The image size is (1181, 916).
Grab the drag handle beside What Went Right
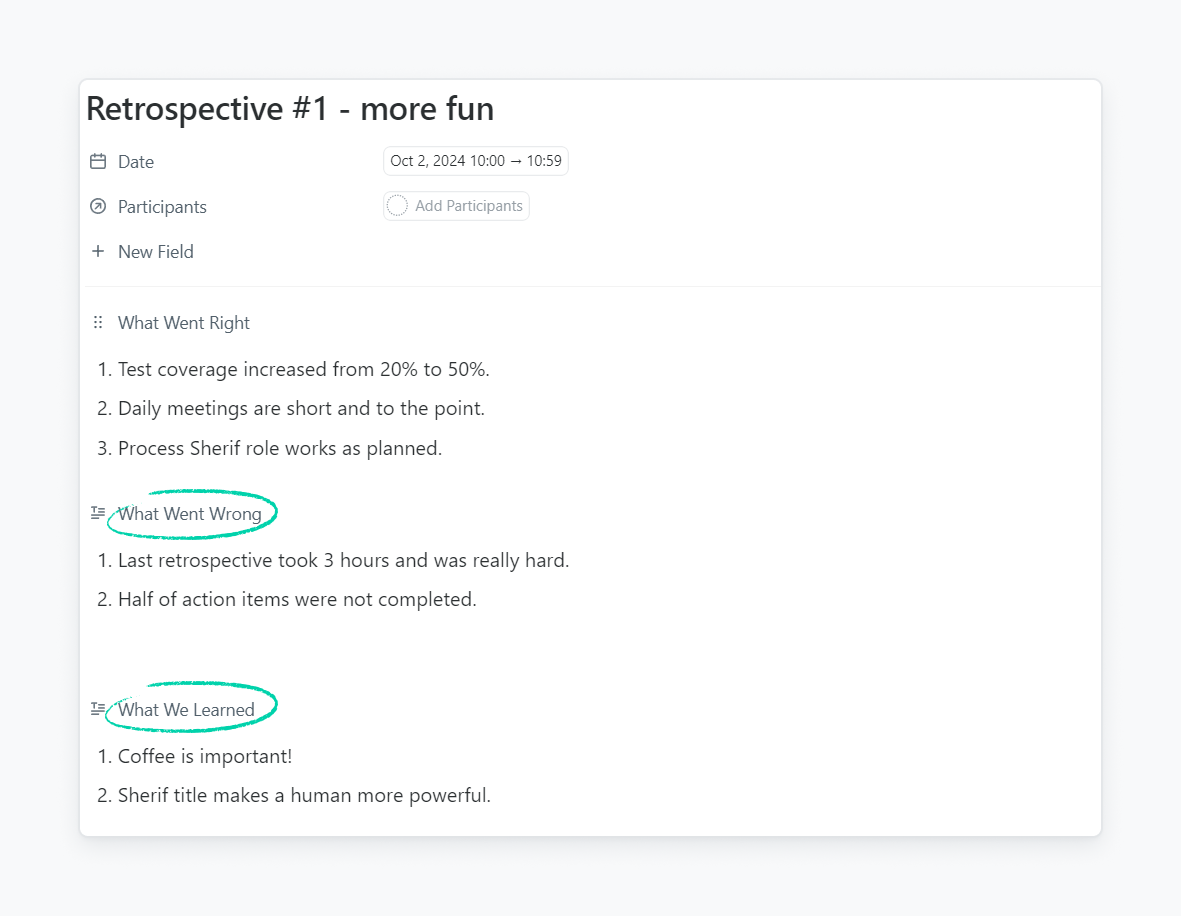tap(98, 323)
